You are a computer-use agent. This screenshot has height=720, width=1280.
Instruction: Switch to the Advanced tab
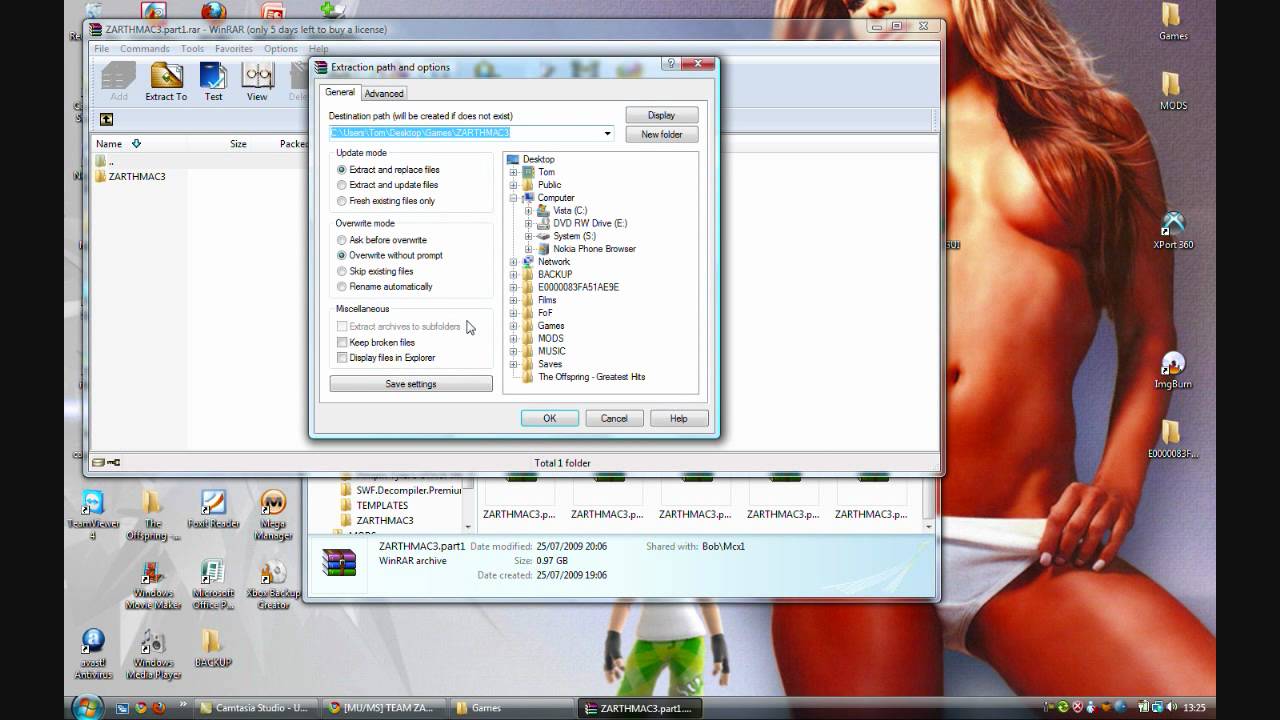[x=384, y=94]
